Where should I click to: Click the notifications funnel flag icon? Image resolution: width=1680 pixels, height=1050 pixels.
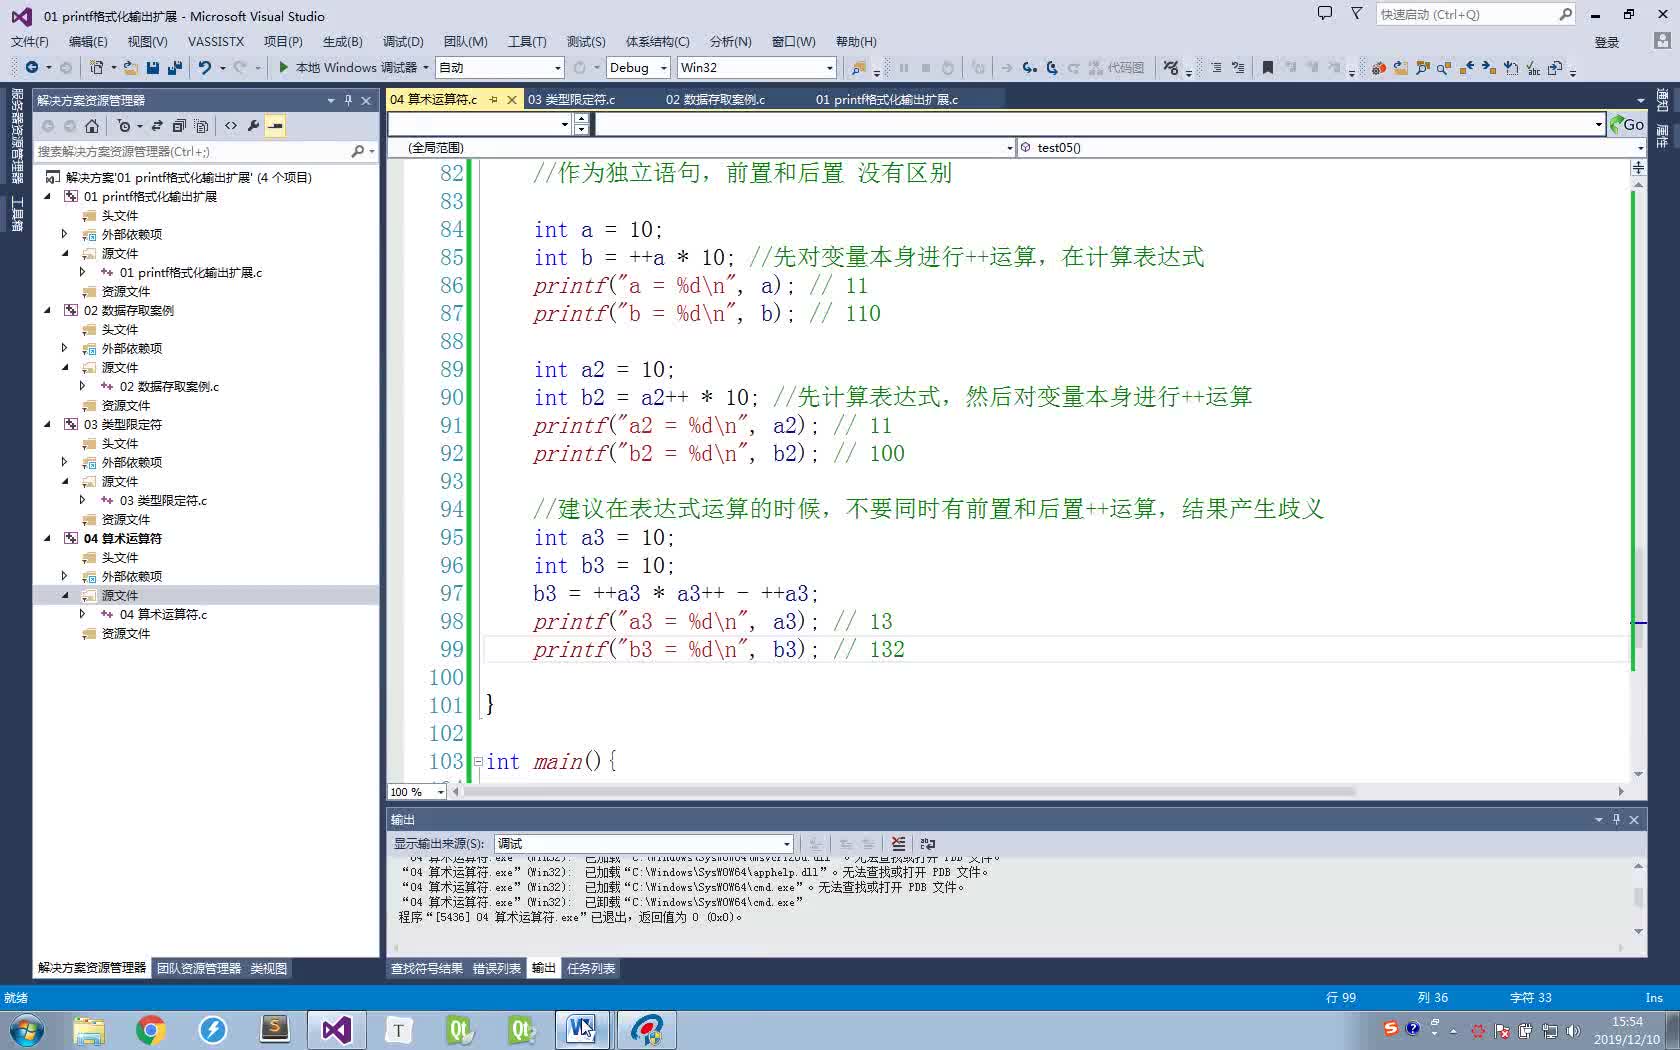pos(1357,13)
